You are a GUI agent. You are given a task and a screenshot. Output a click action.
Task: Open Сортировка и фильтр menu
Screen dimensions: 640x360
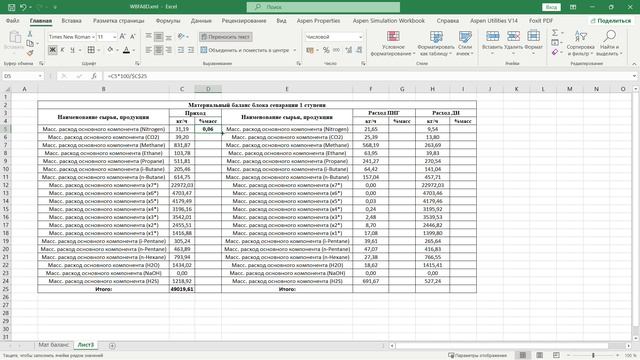point(580,43)
